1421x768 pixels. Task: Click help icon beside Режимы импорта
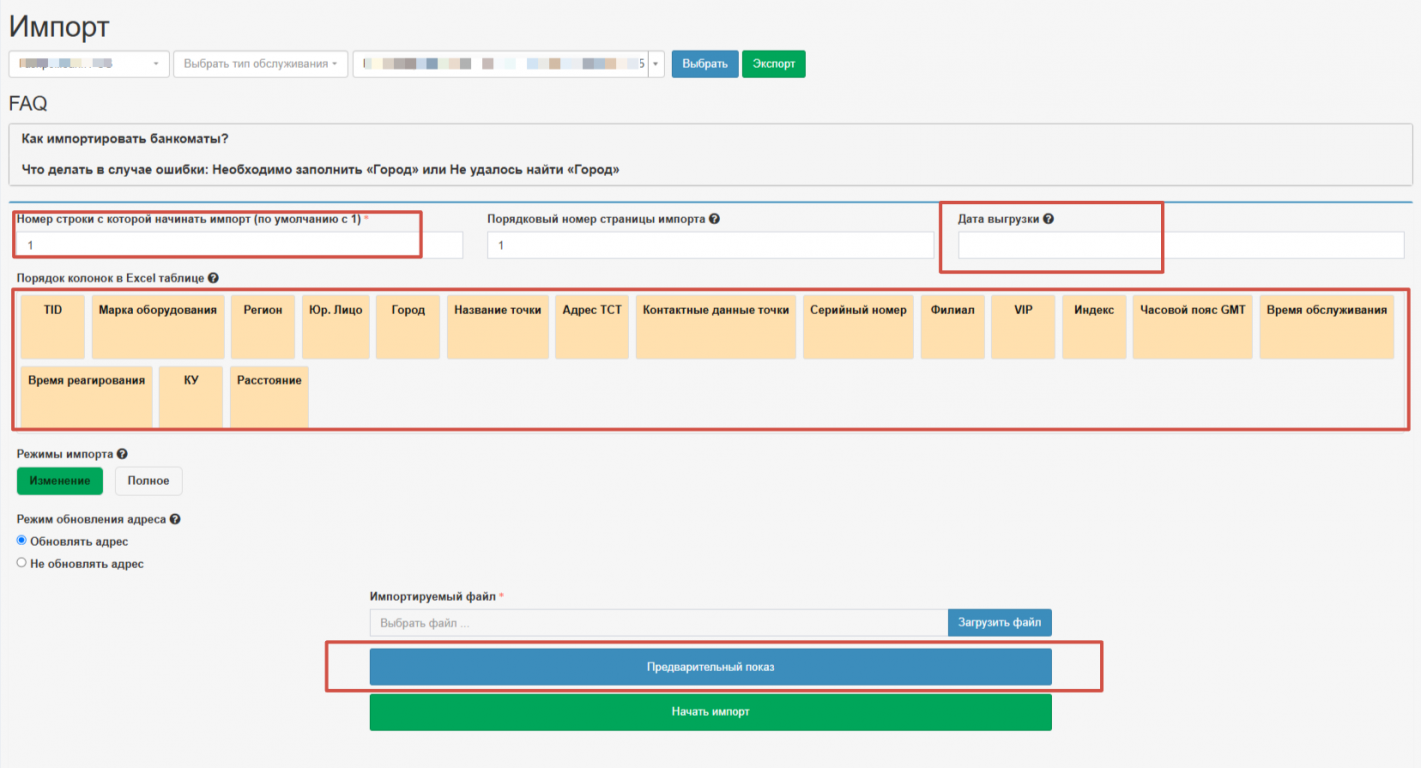click(122, 454)
